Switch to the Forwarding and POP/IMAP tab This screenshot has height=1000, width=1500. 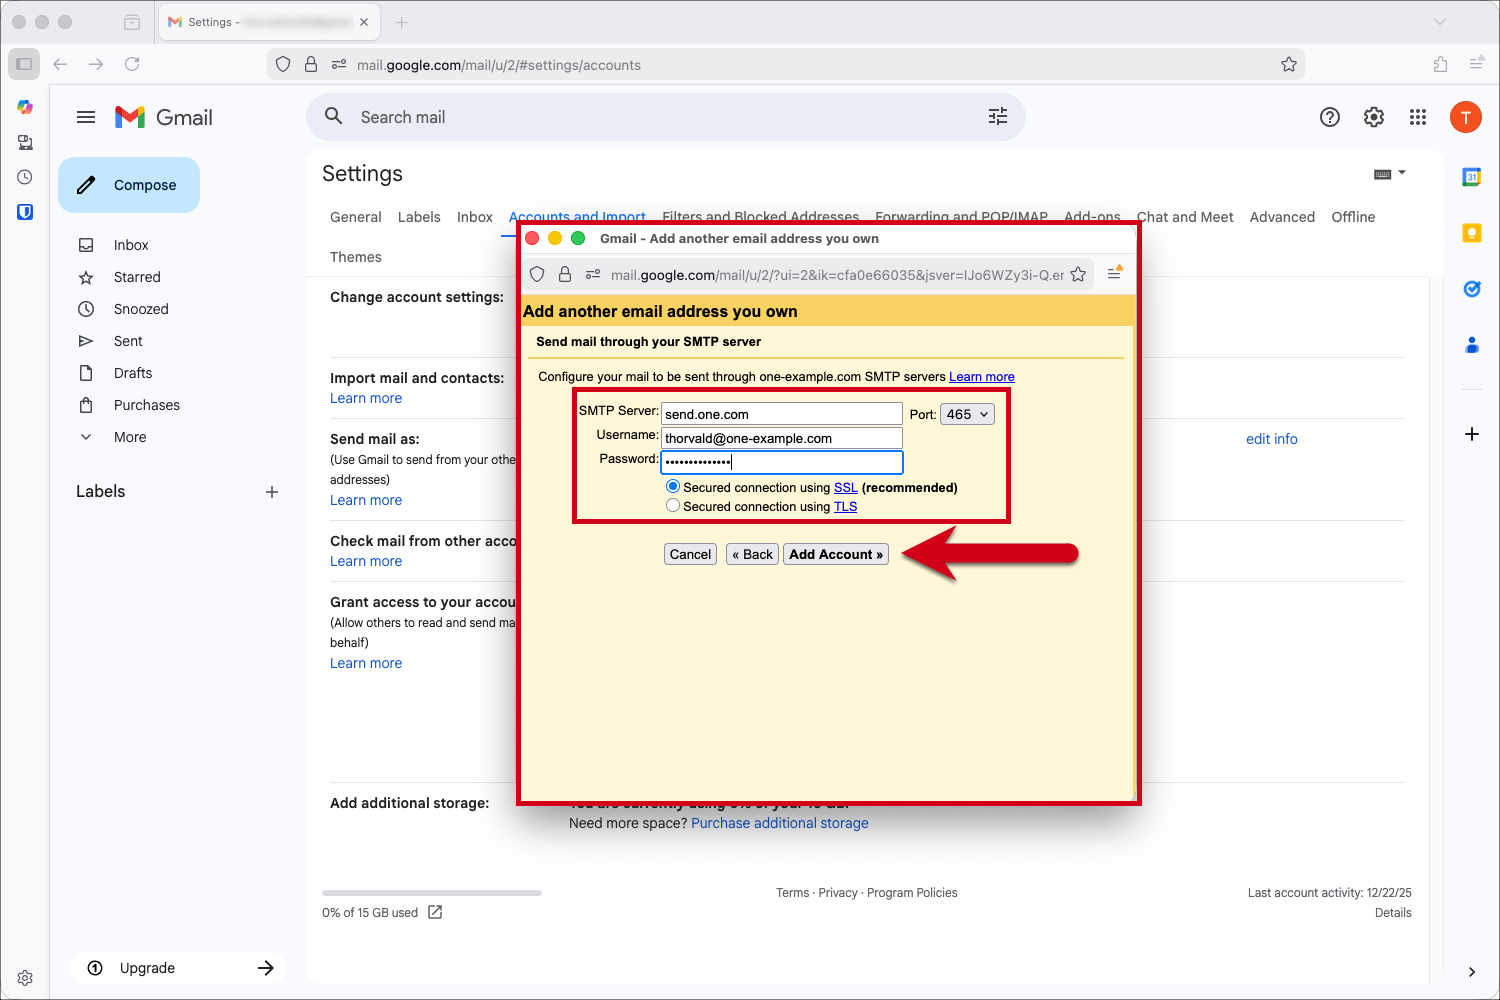pos(961,217)
